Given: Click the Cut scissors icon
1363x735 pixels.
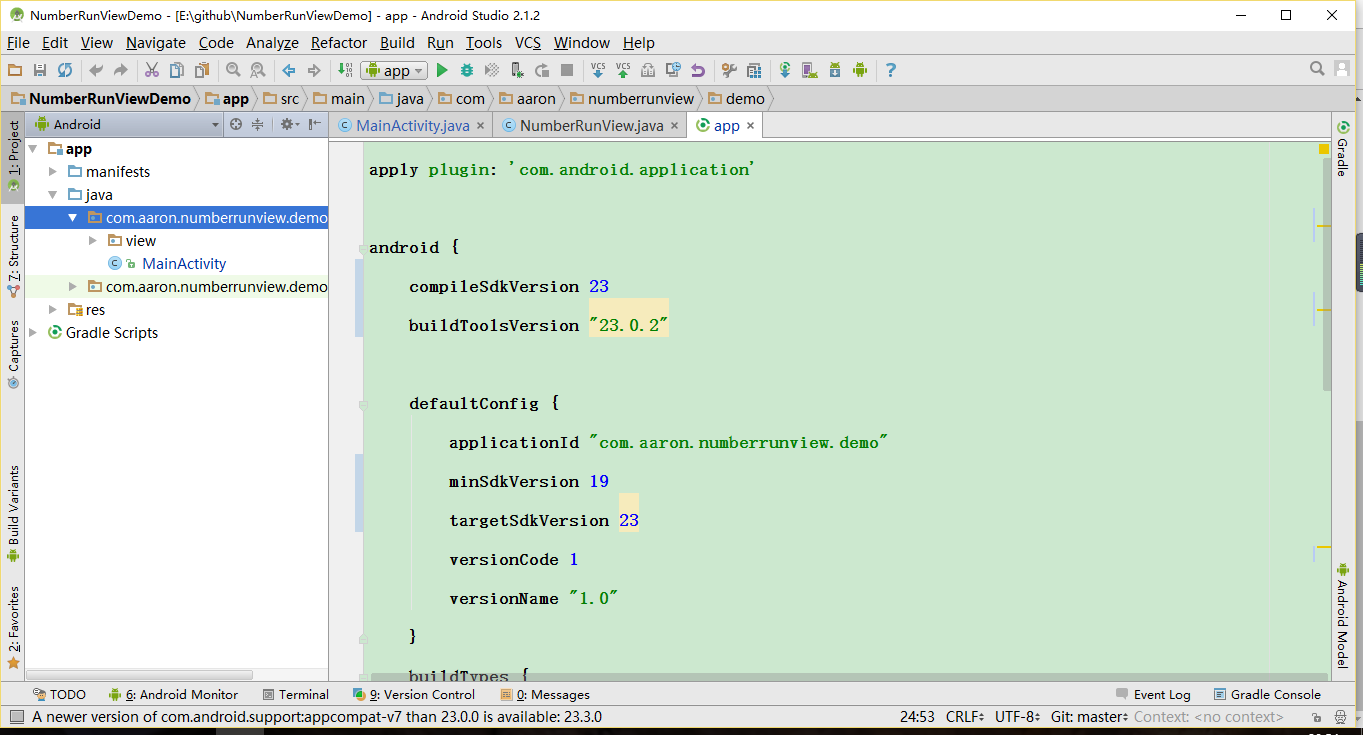Looking at the screenshot, I should pyautogui.click(x=152, y=70).
